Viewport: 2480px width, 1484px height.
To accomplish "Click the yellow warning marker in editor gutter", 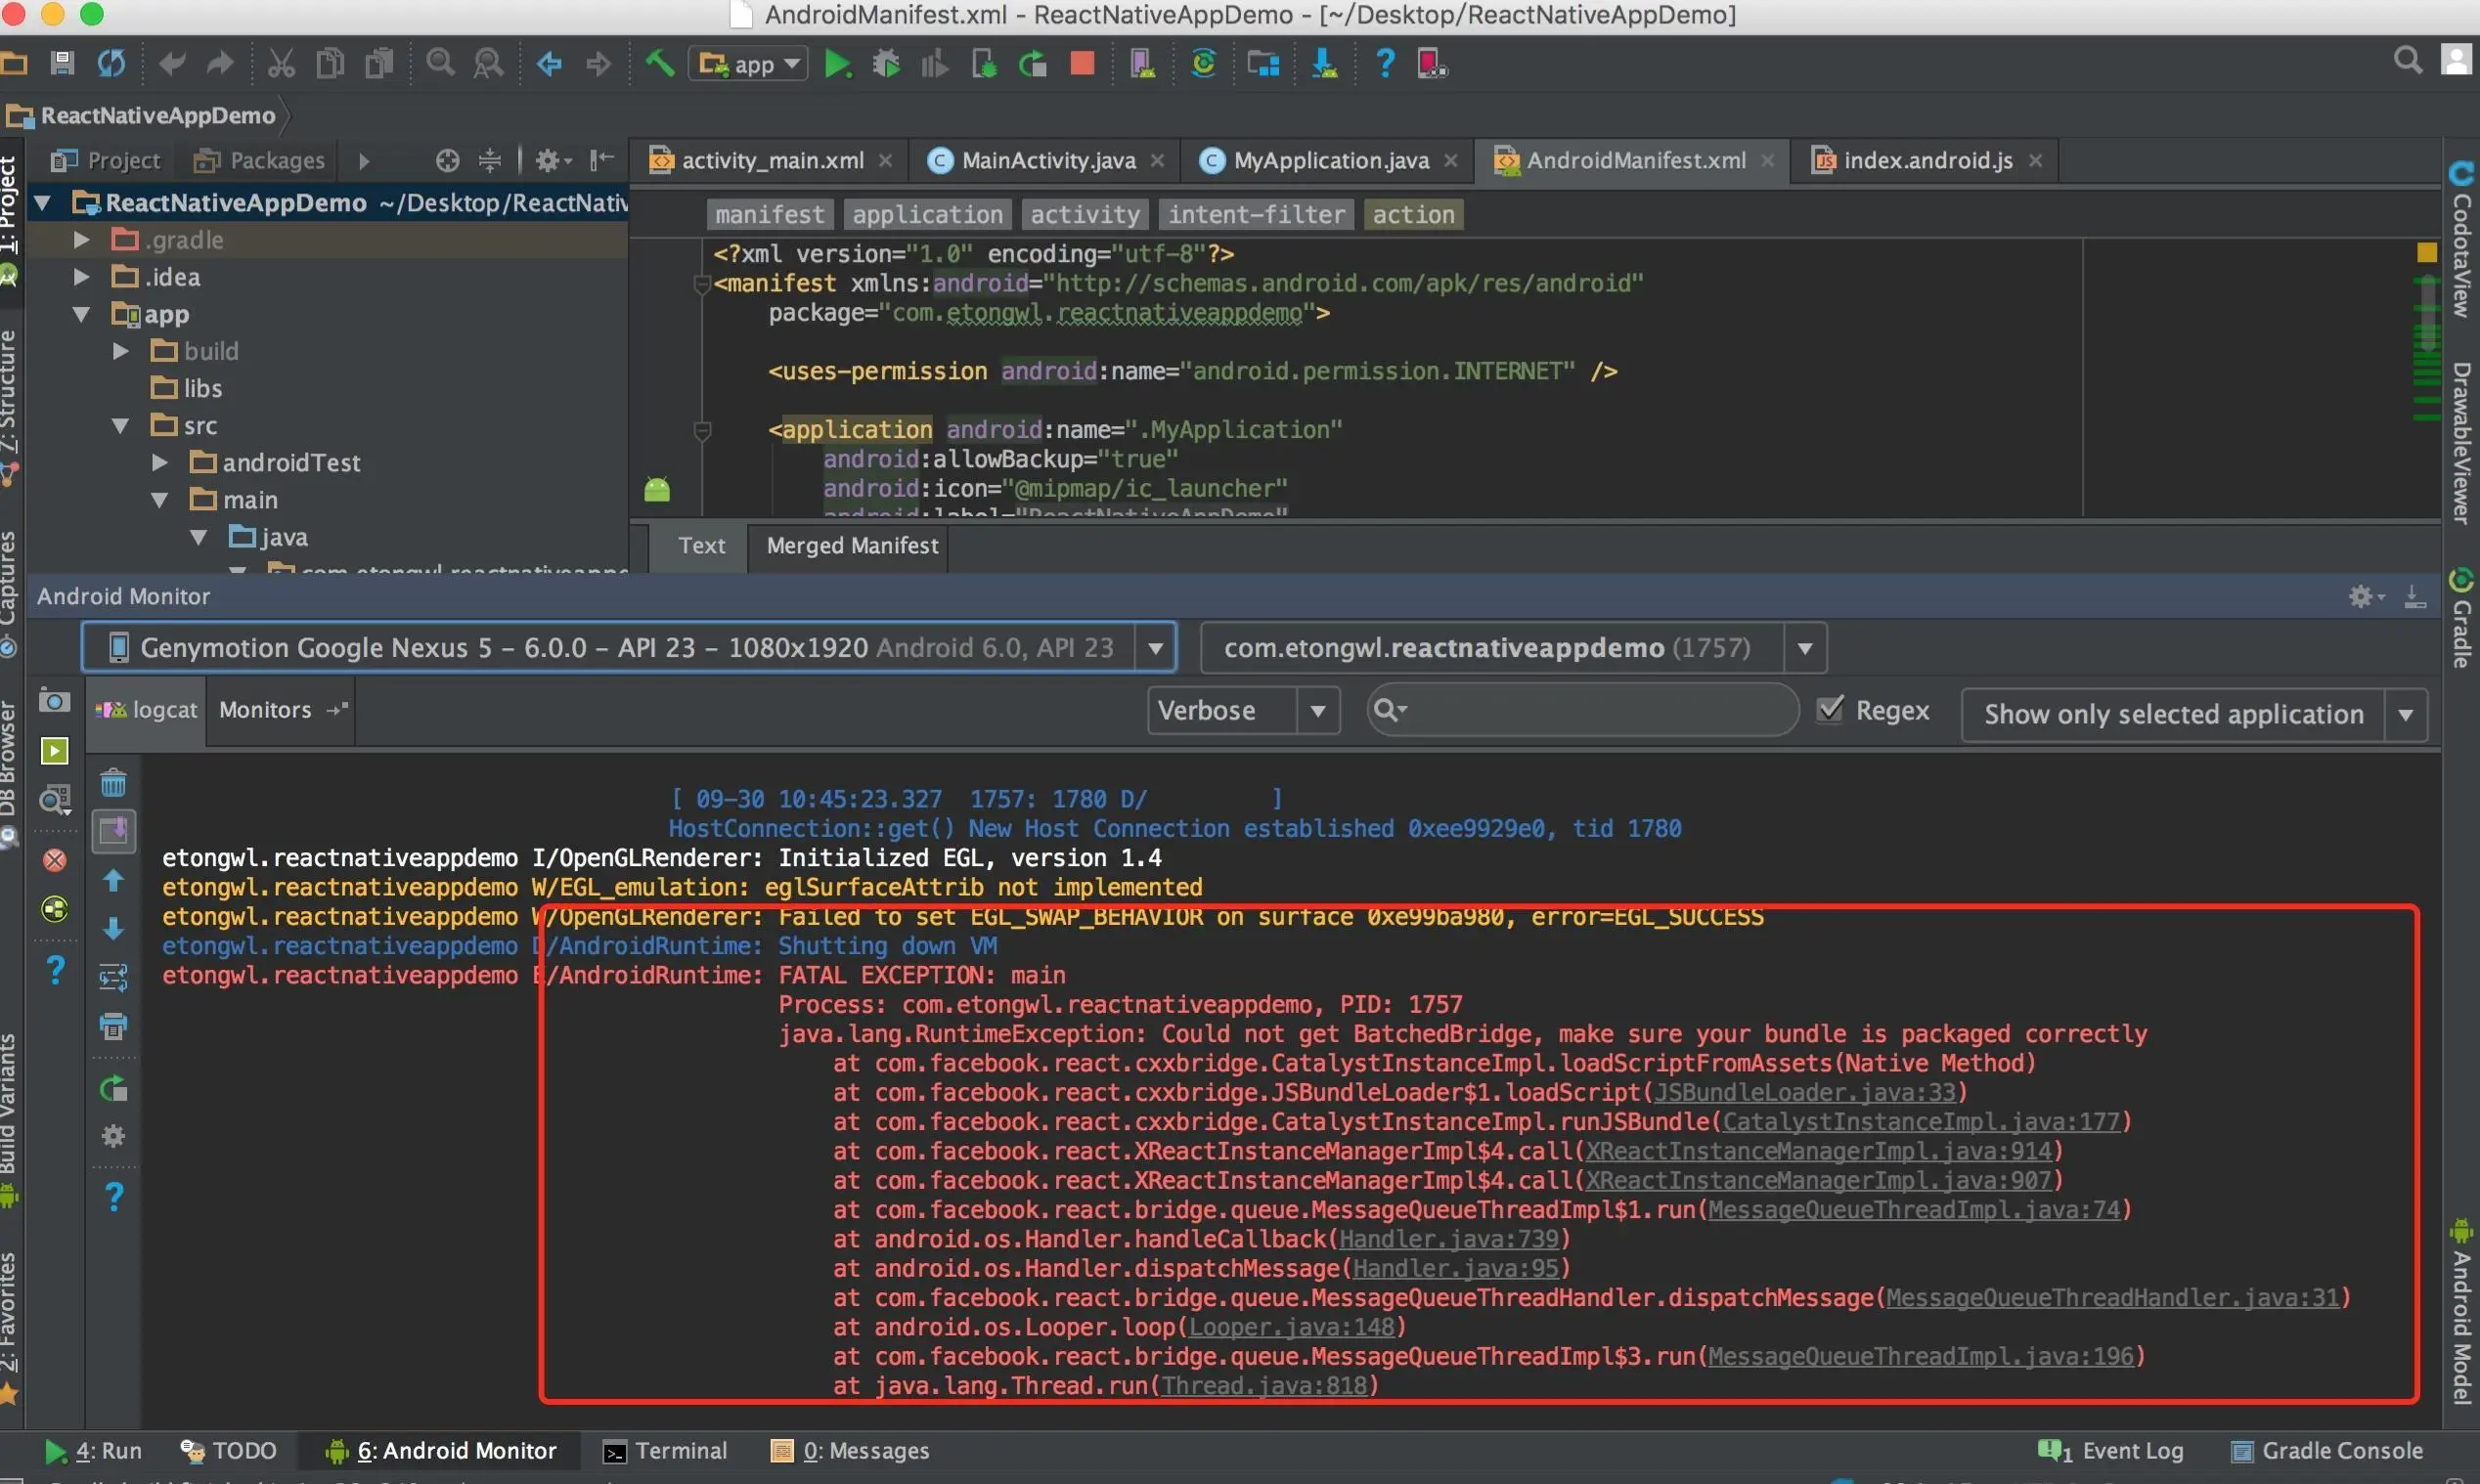I will 2427,252.
